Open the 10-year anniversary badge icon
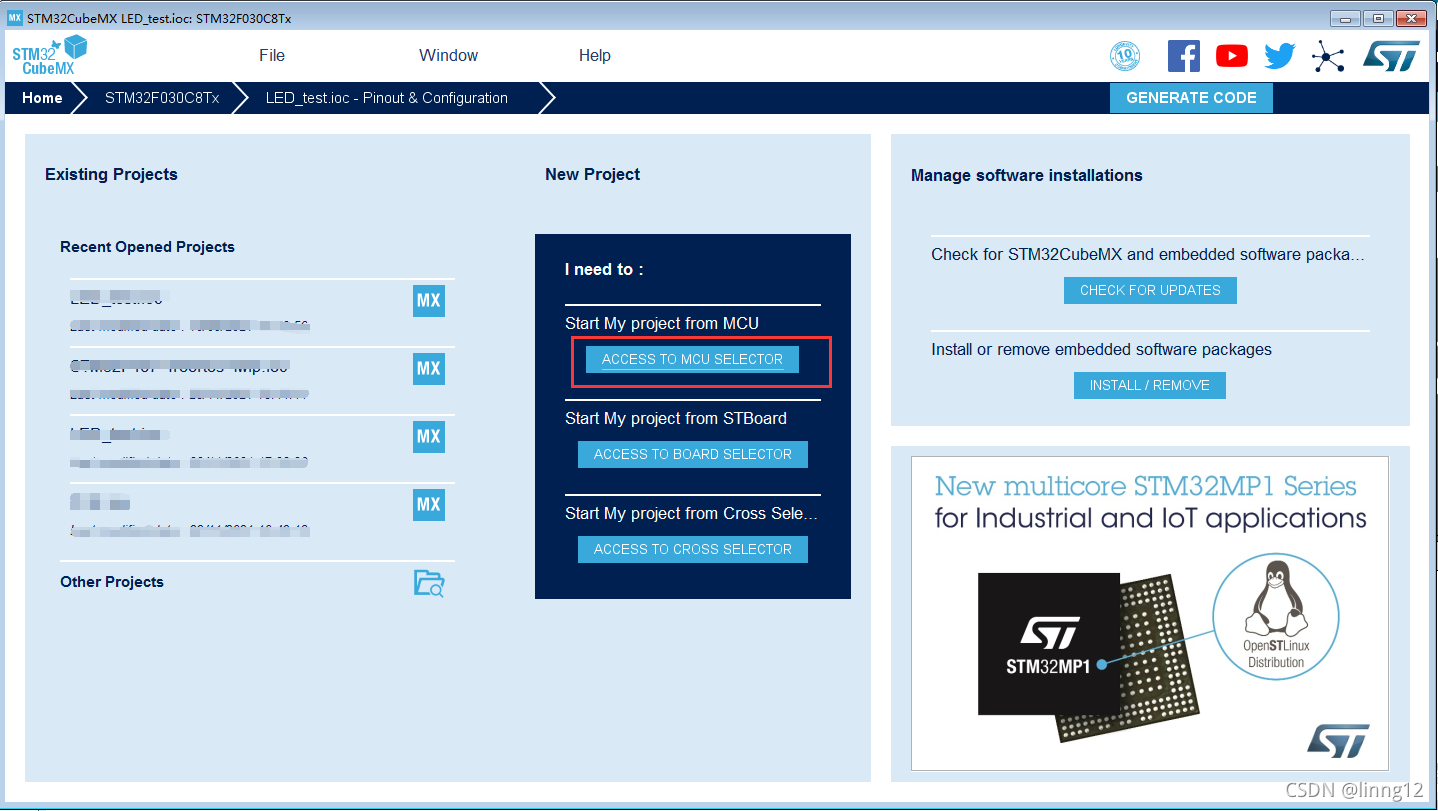 pyautogui.click(x=1125, y=56)
